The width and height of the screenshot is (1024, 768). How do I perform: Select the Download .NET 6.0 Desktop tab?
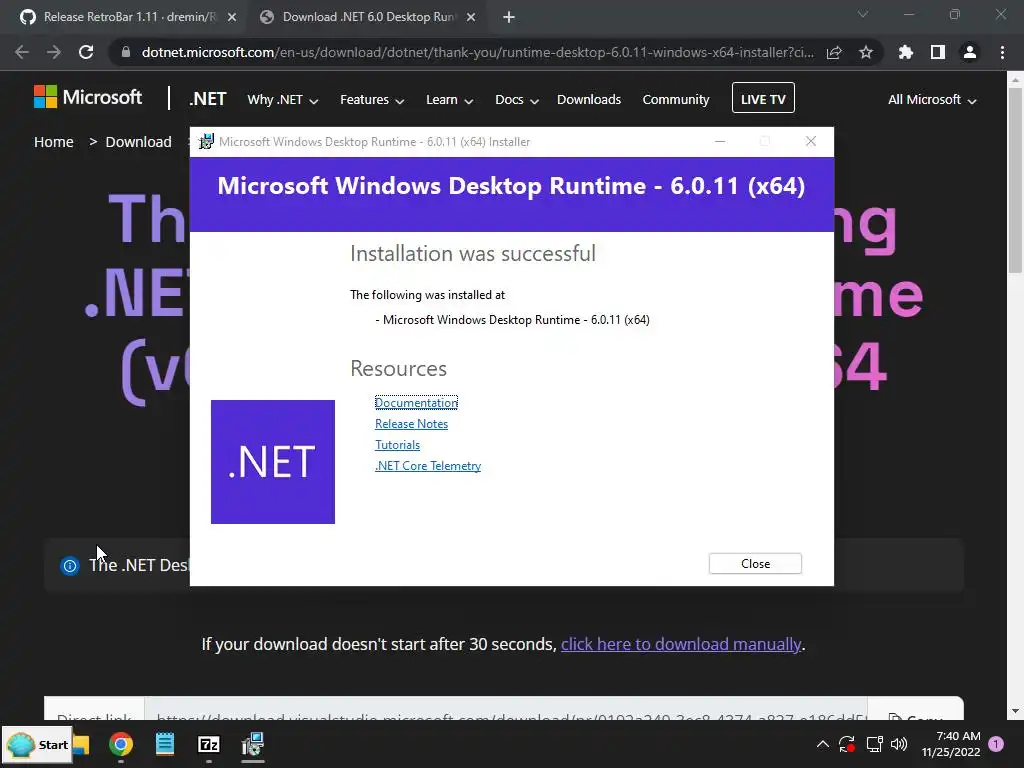[368, 17]
